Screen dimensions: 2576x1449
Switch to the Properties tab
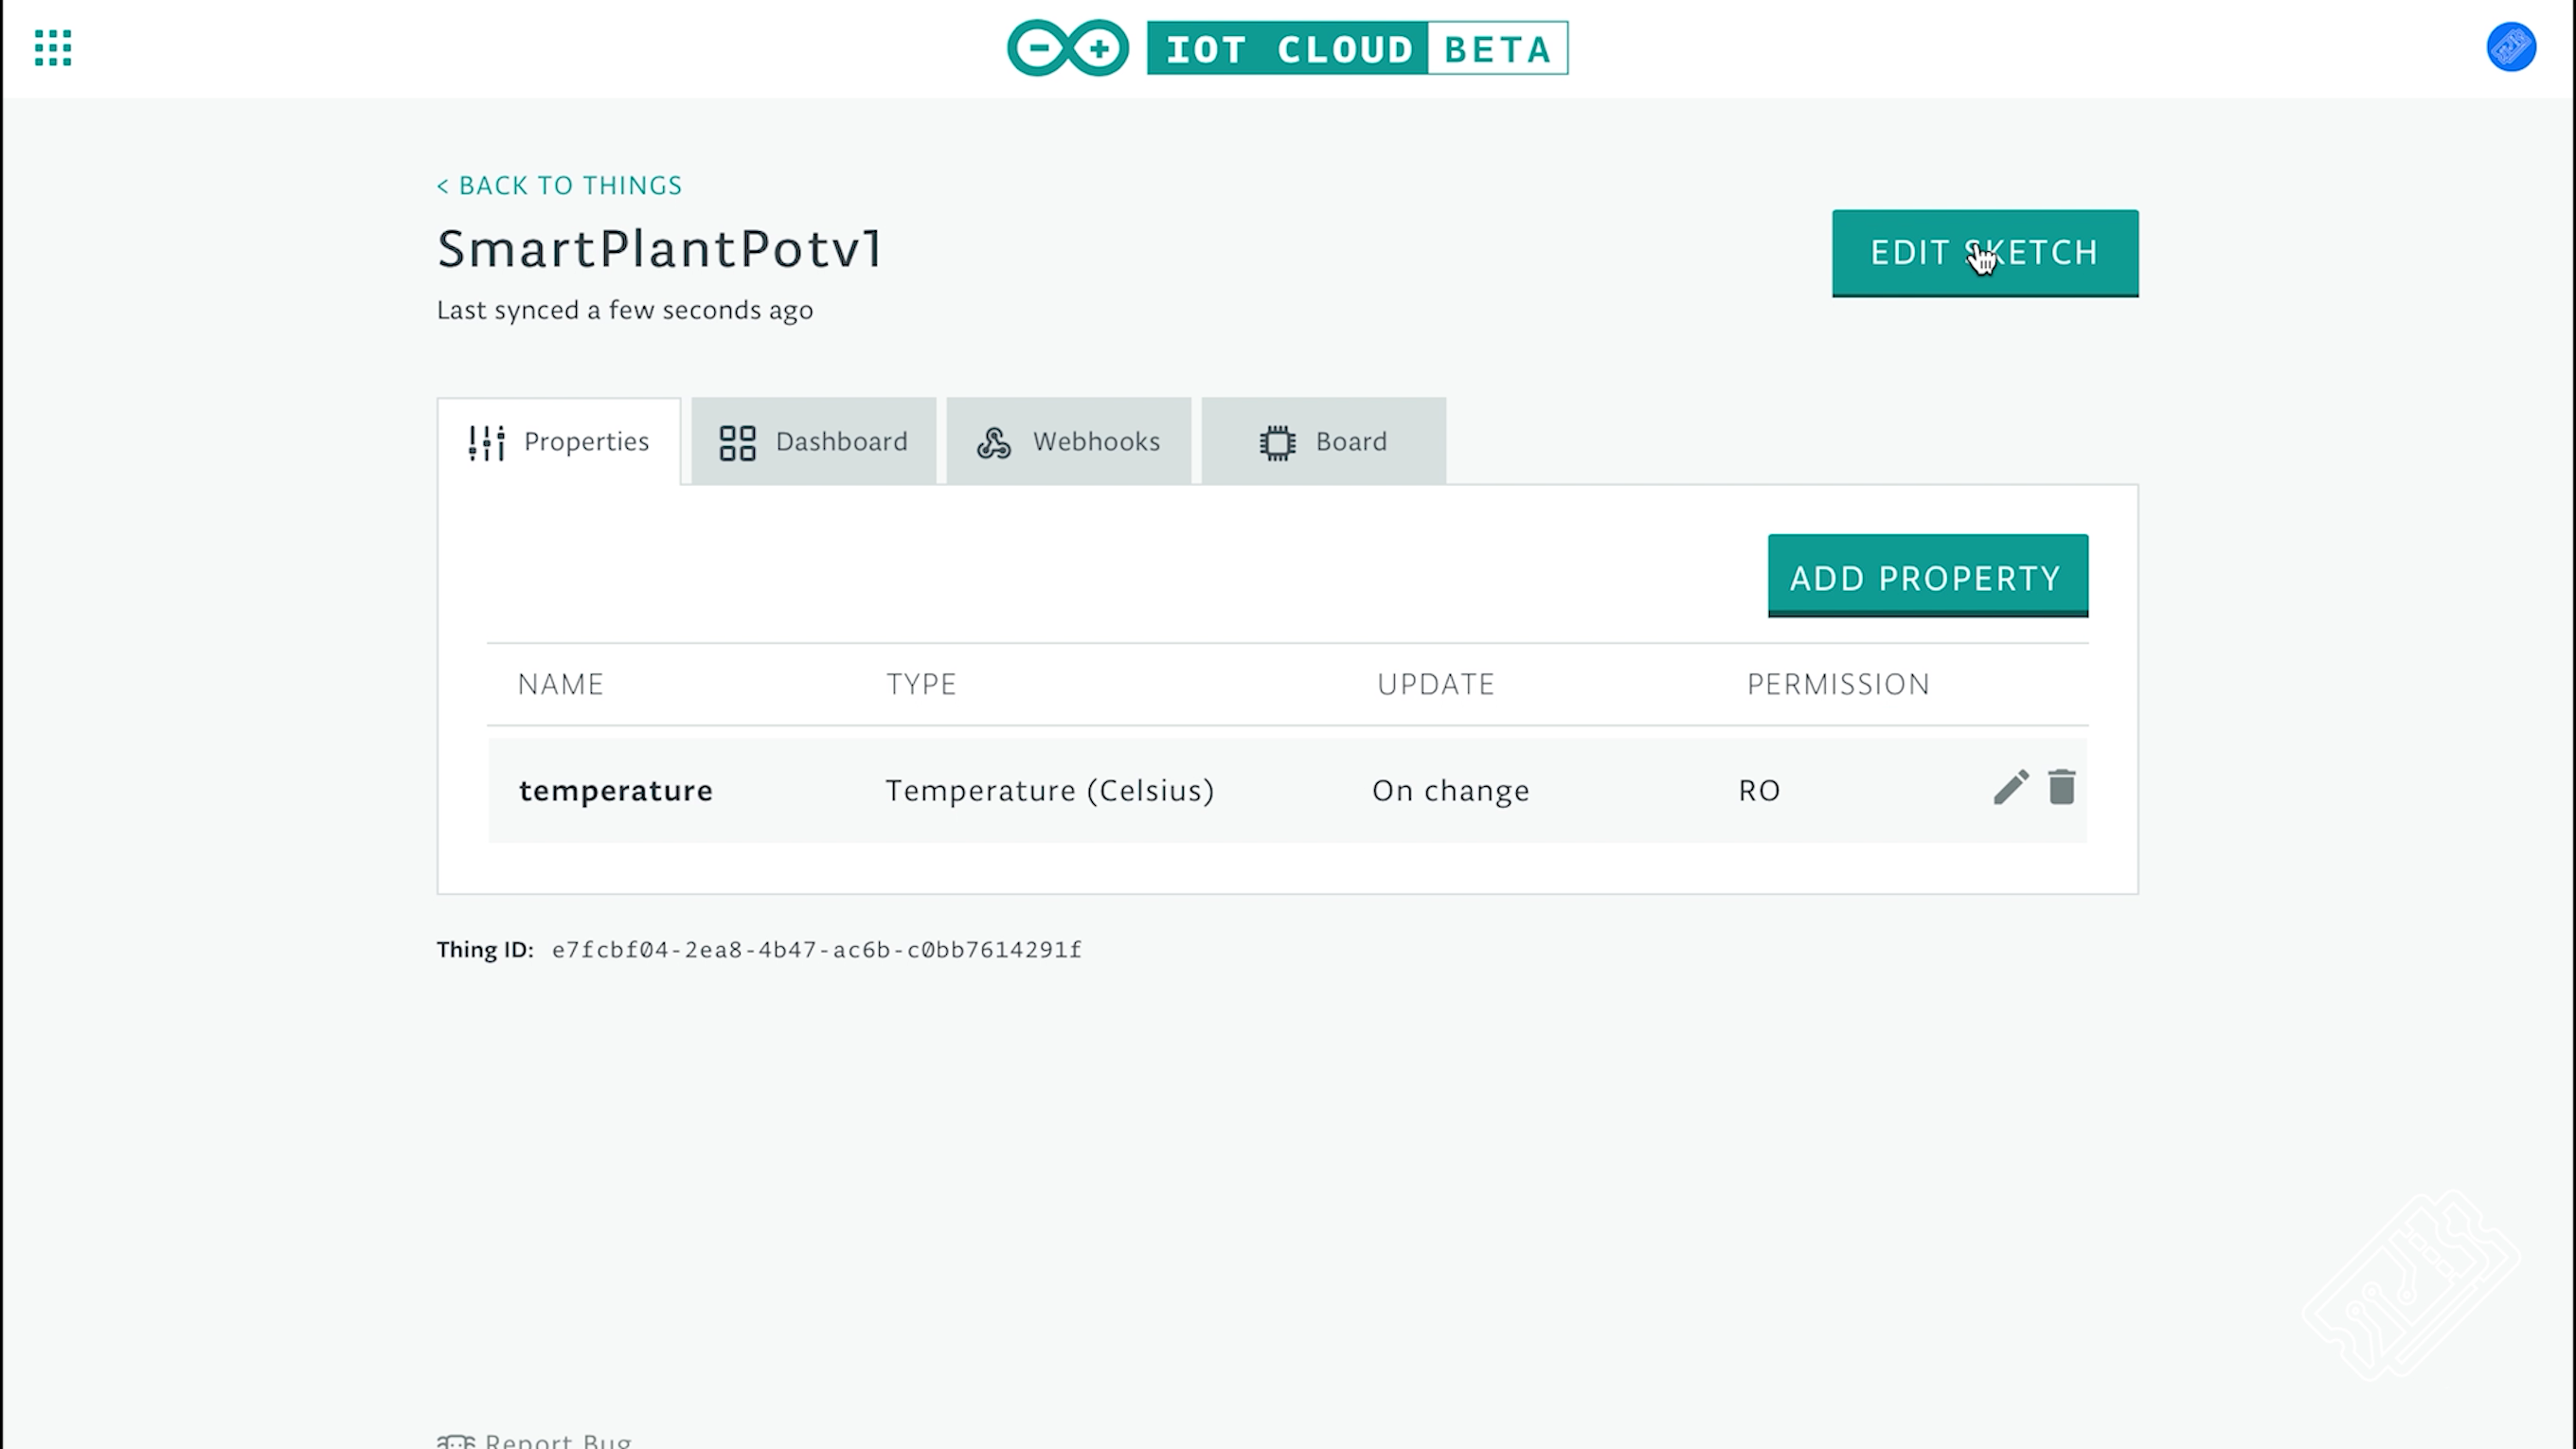pos(559,441)
